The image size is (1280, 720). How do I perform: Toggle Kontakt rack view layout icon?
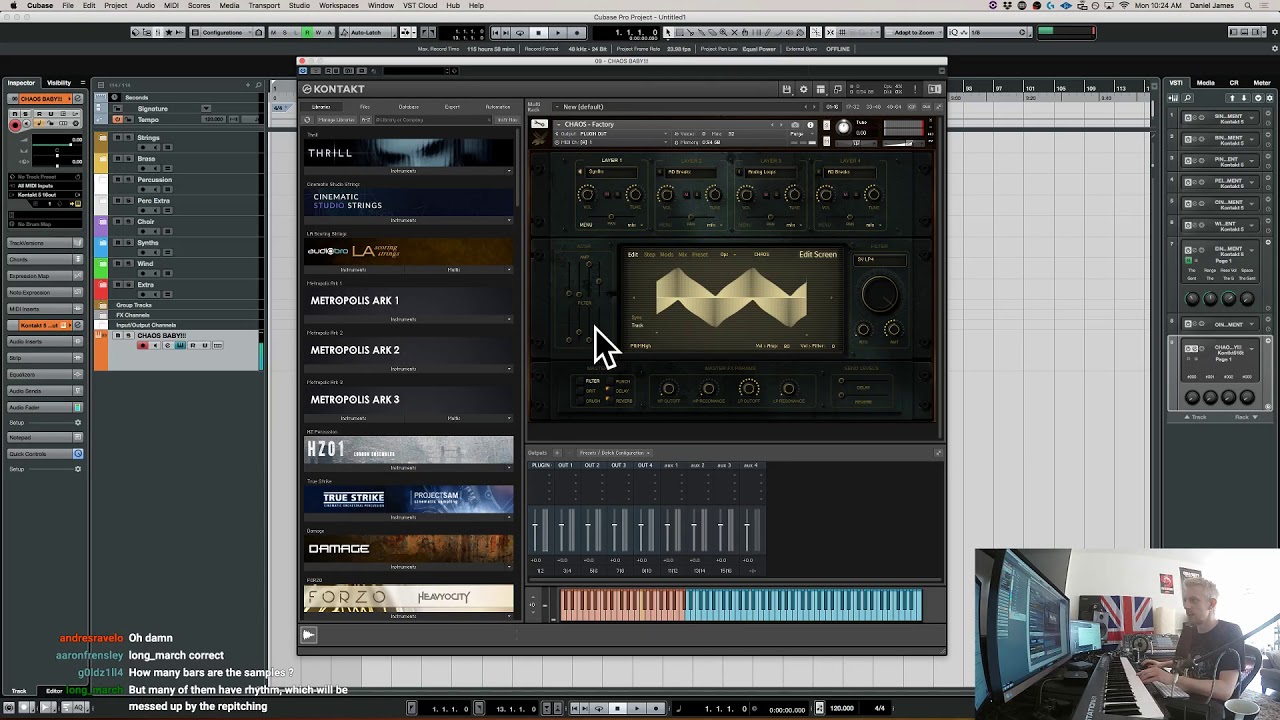[x=821, y=89]
